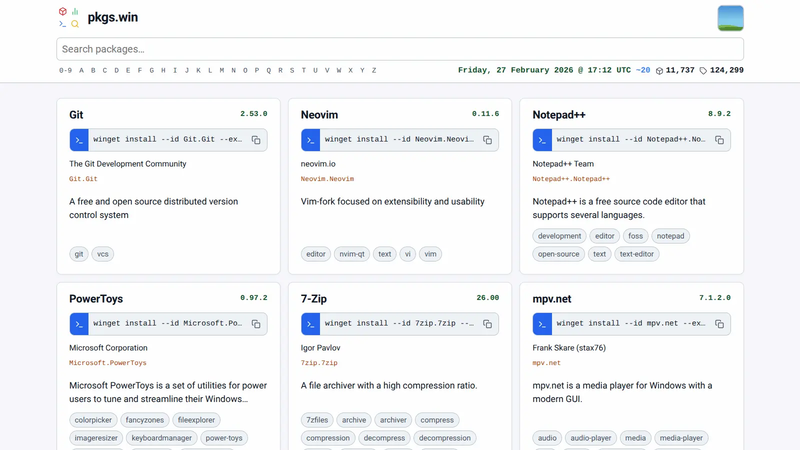This screenshot has height=450, width=800.
Task: Click the Git.Git package ID
Action: [83, 179]
